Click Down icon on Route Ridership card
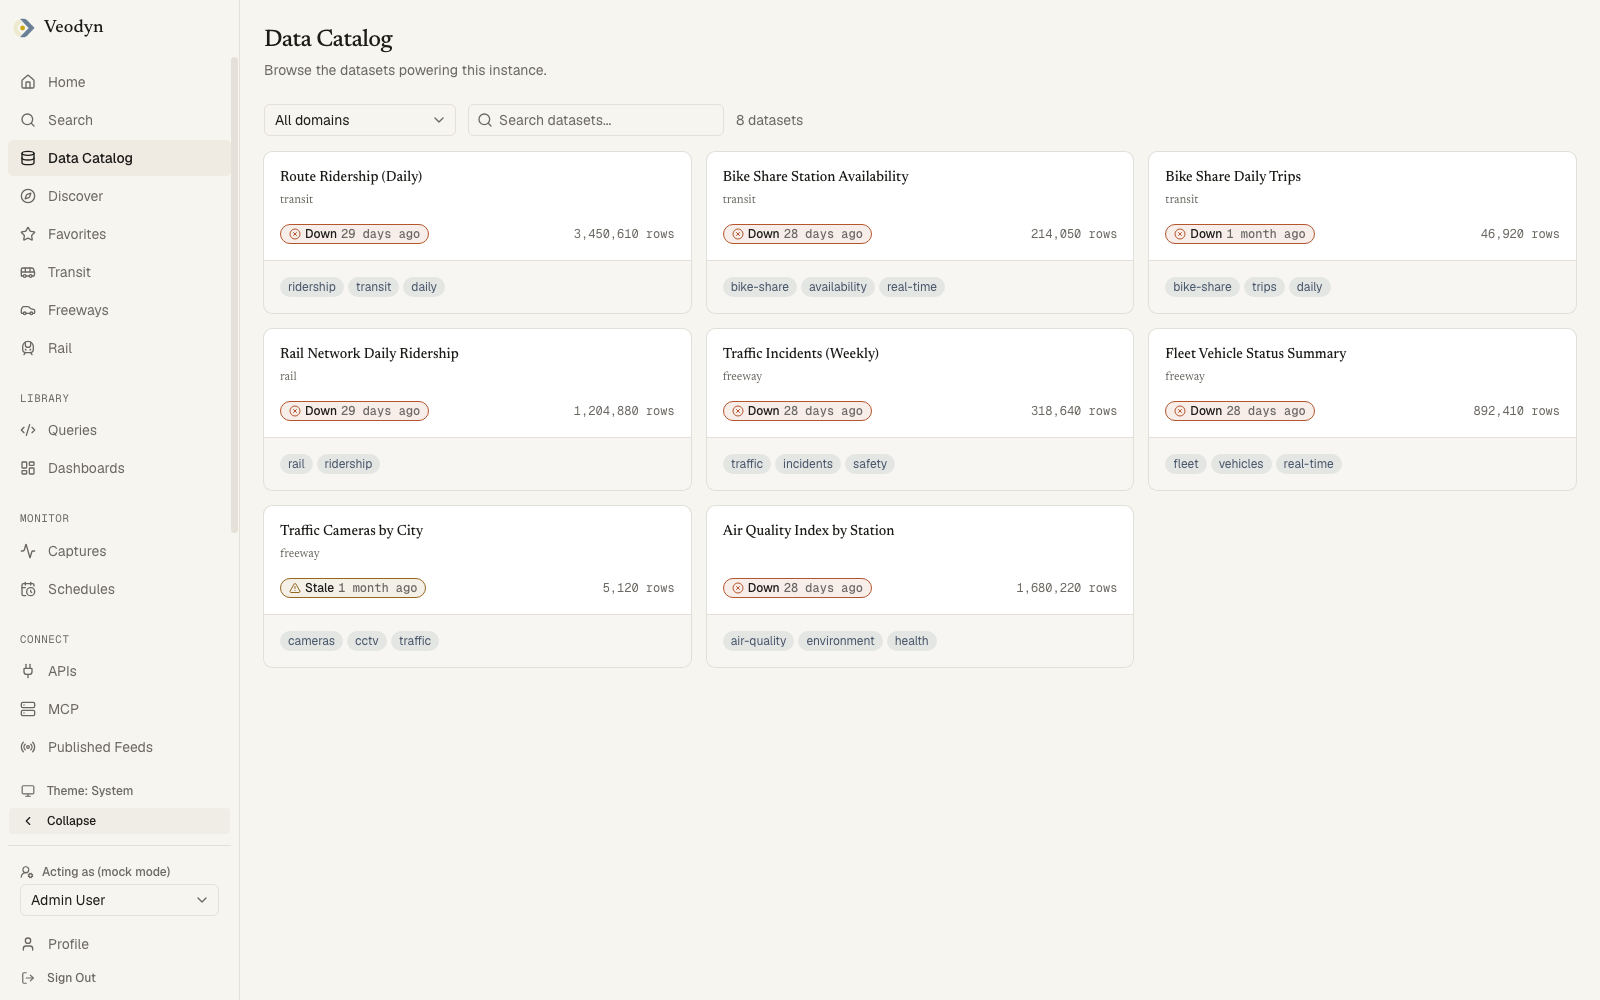The image size is (1600, 1000). [295, 234]
